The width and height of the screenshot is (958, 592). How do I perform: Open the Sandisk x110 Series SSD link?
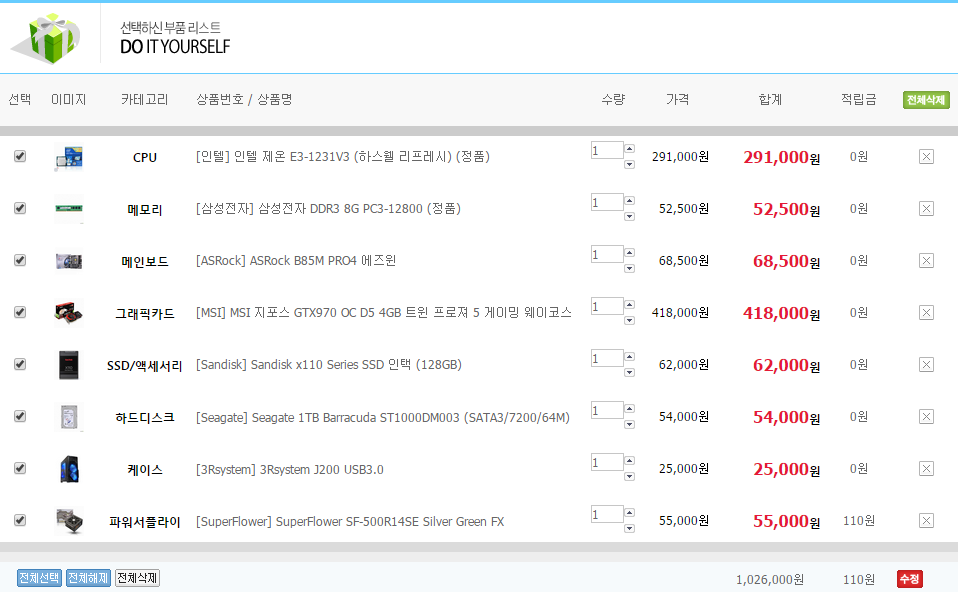[x=329, y=364]
